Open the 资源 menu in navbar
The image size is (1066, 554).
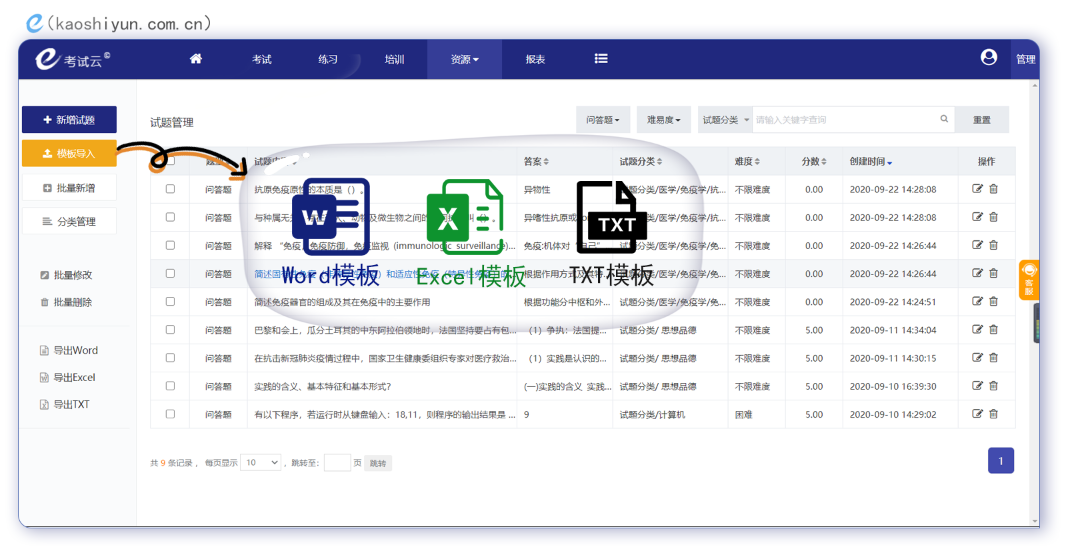[464, 60]
